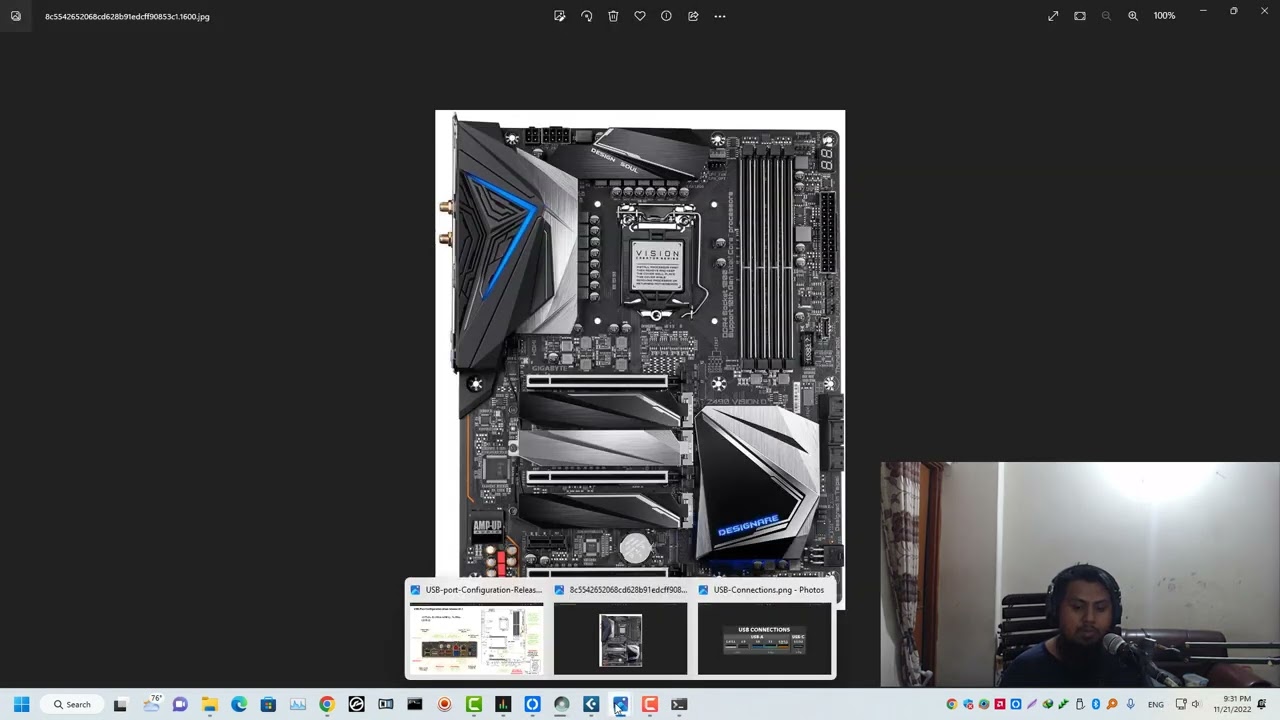Open the command prompt icon at taskbar end
This screenshot has height=720, width=1280.
point(679,704)
